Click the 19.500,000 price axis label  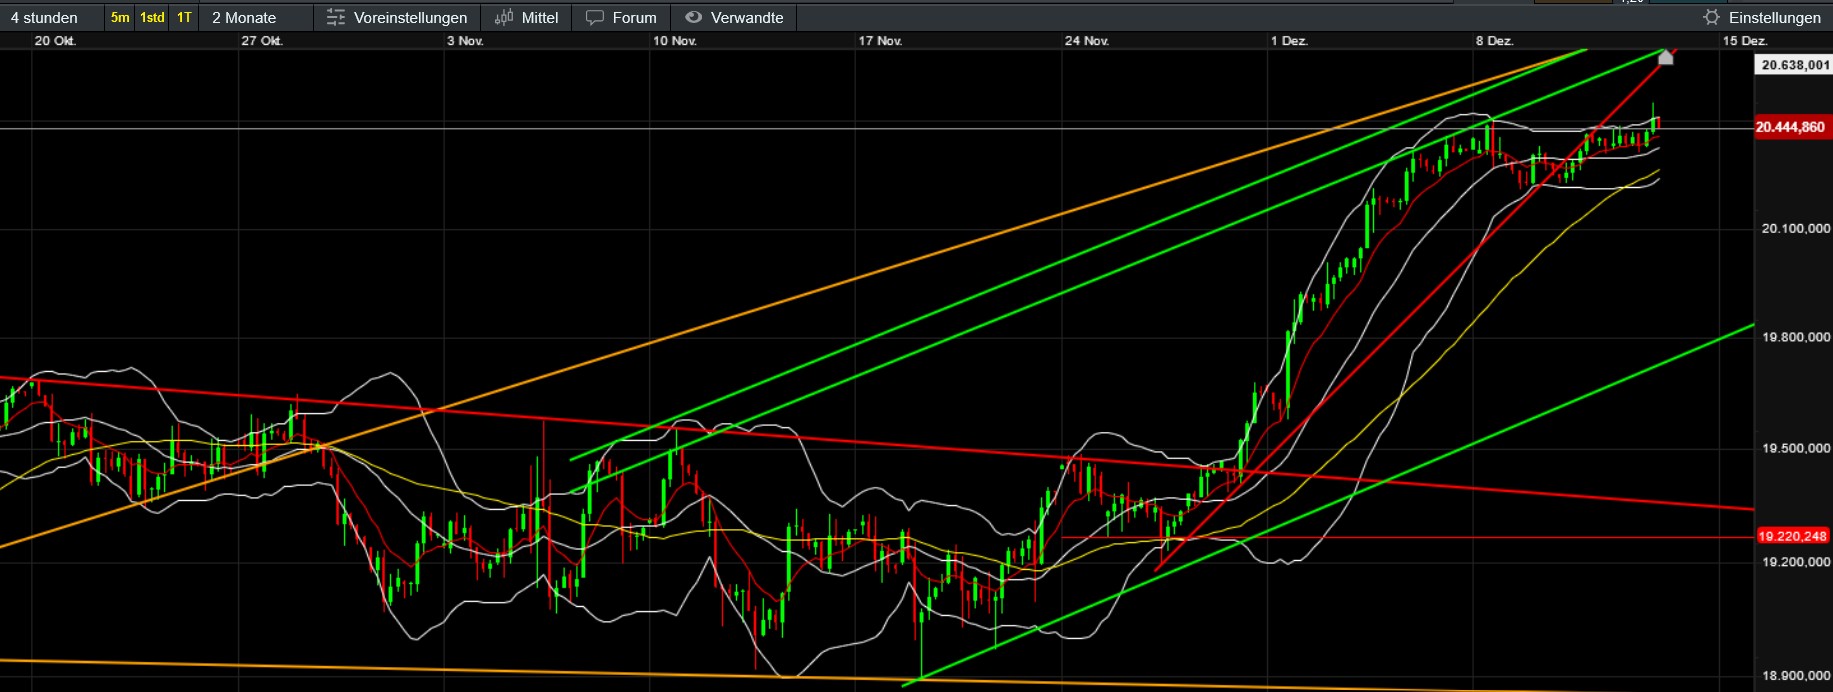(1796, 448)
